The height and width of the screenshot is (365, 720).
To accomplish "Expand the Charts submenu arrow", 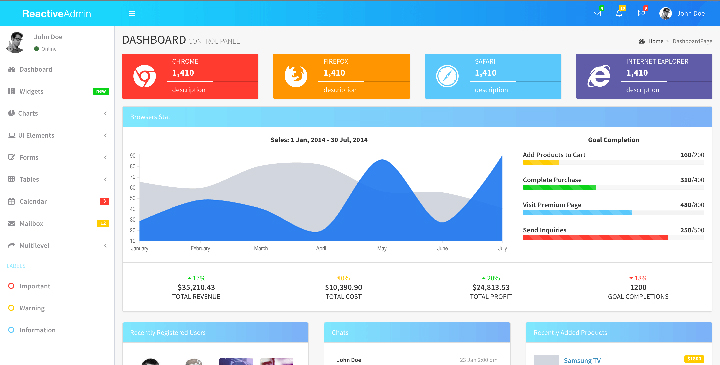I will [105, 113].
